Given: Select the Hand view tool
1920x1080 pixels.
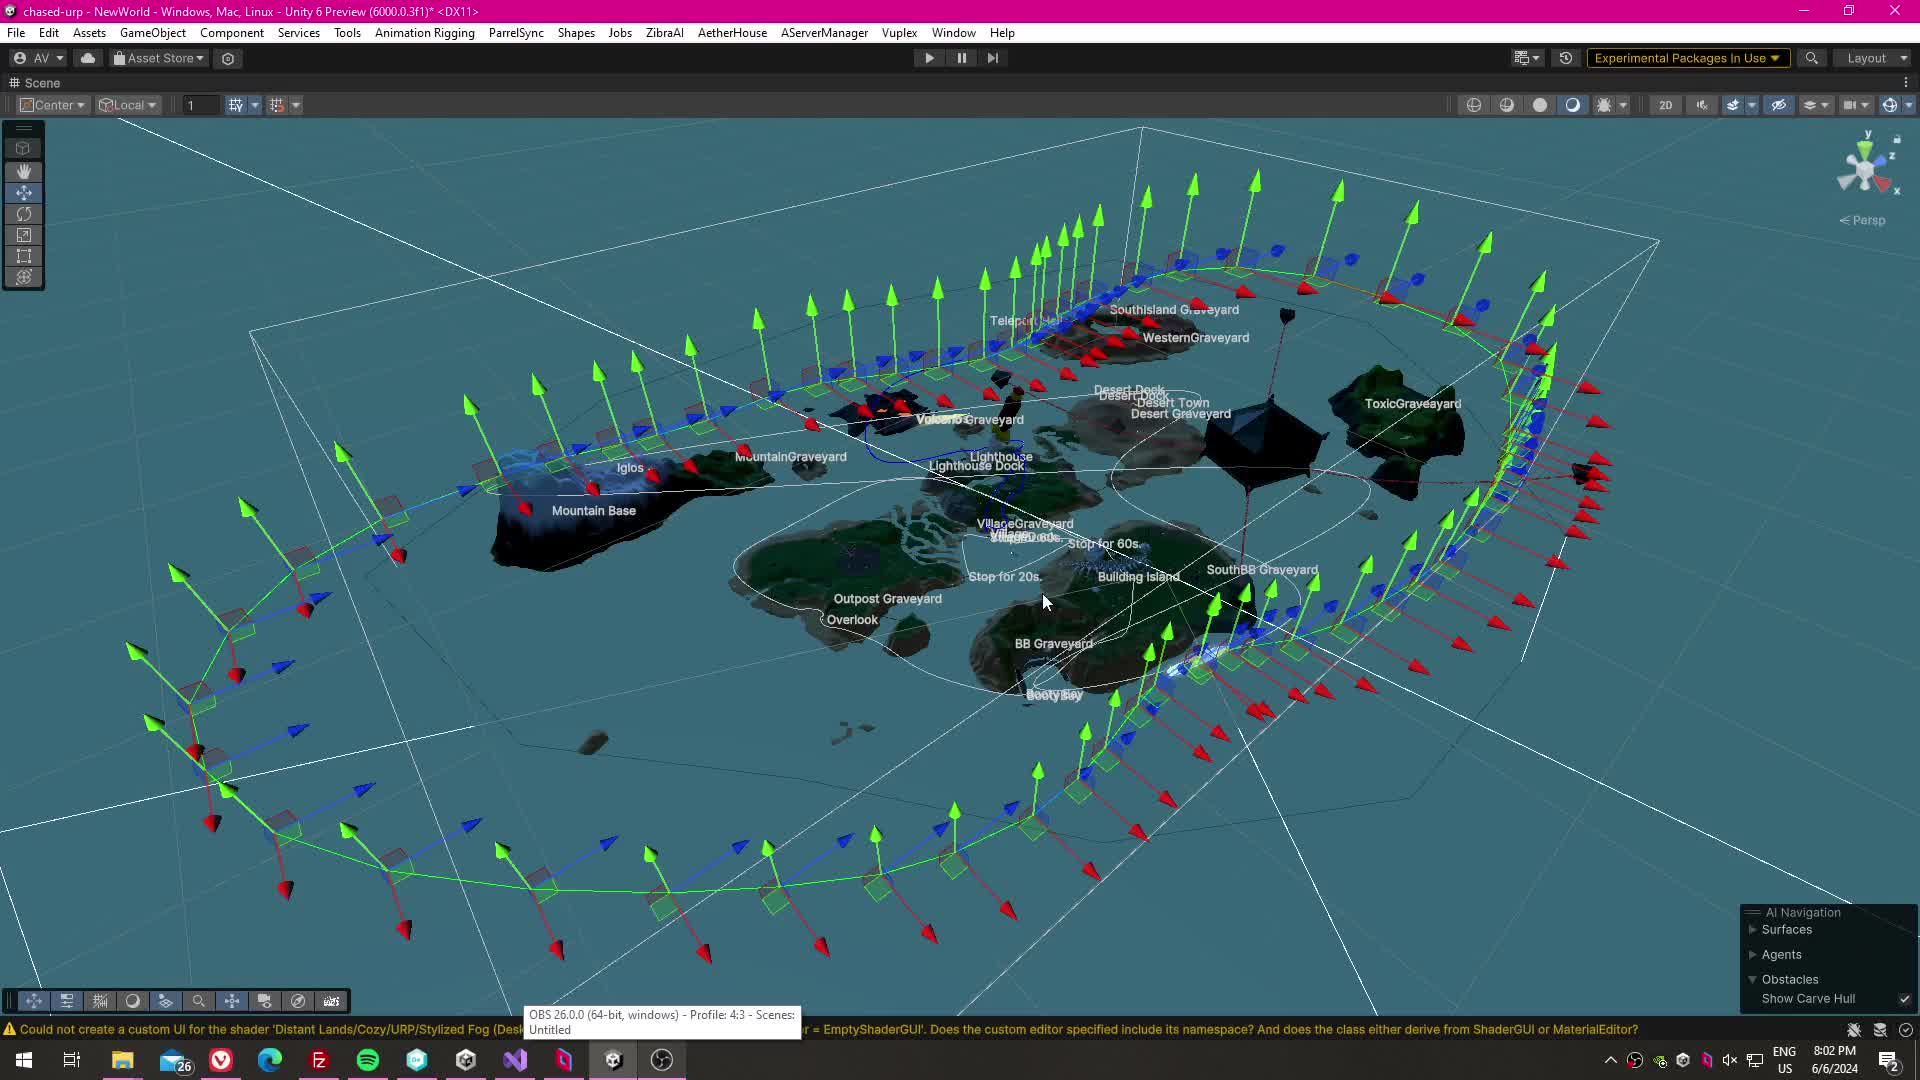Looking at the screenshot, I should tap(24, 172).
